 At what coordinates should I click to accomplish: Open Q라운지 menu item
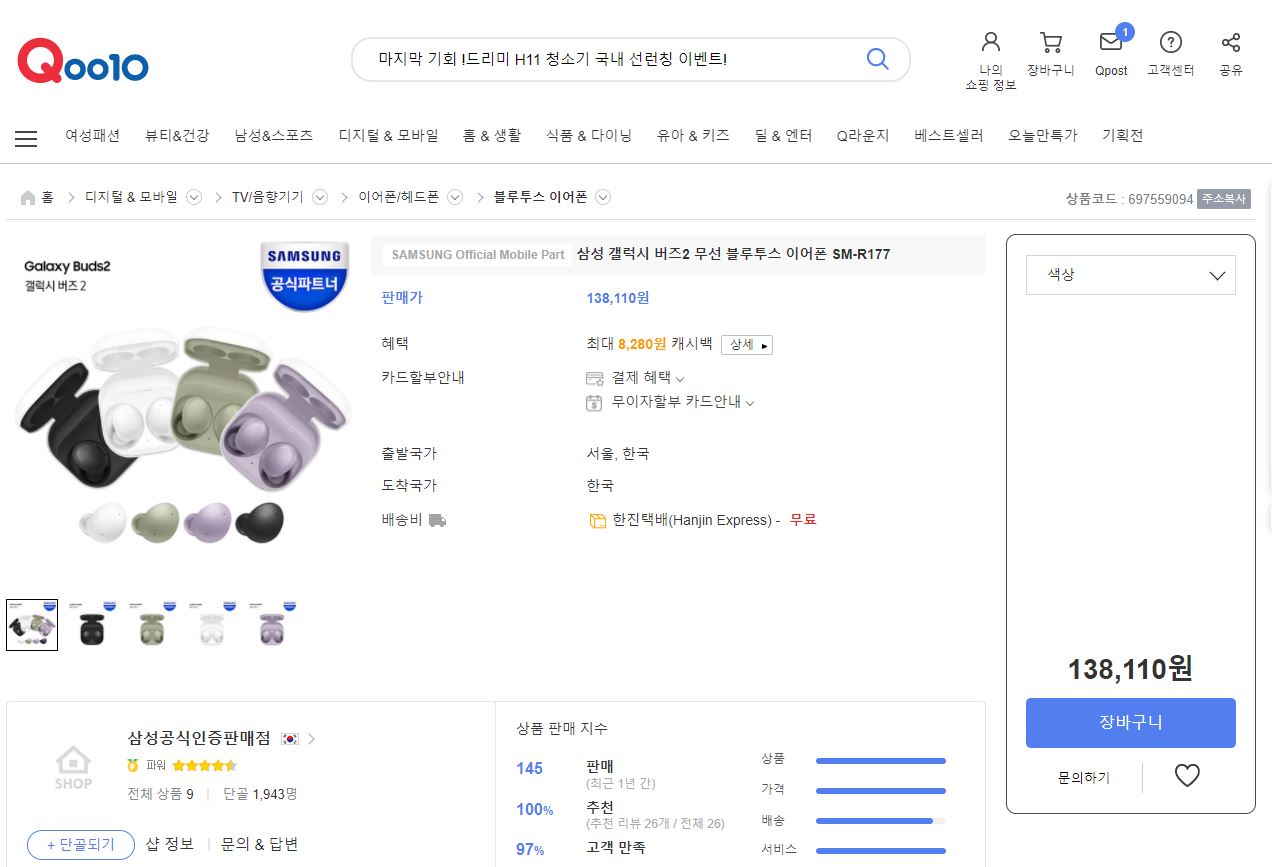pos(863,135)
